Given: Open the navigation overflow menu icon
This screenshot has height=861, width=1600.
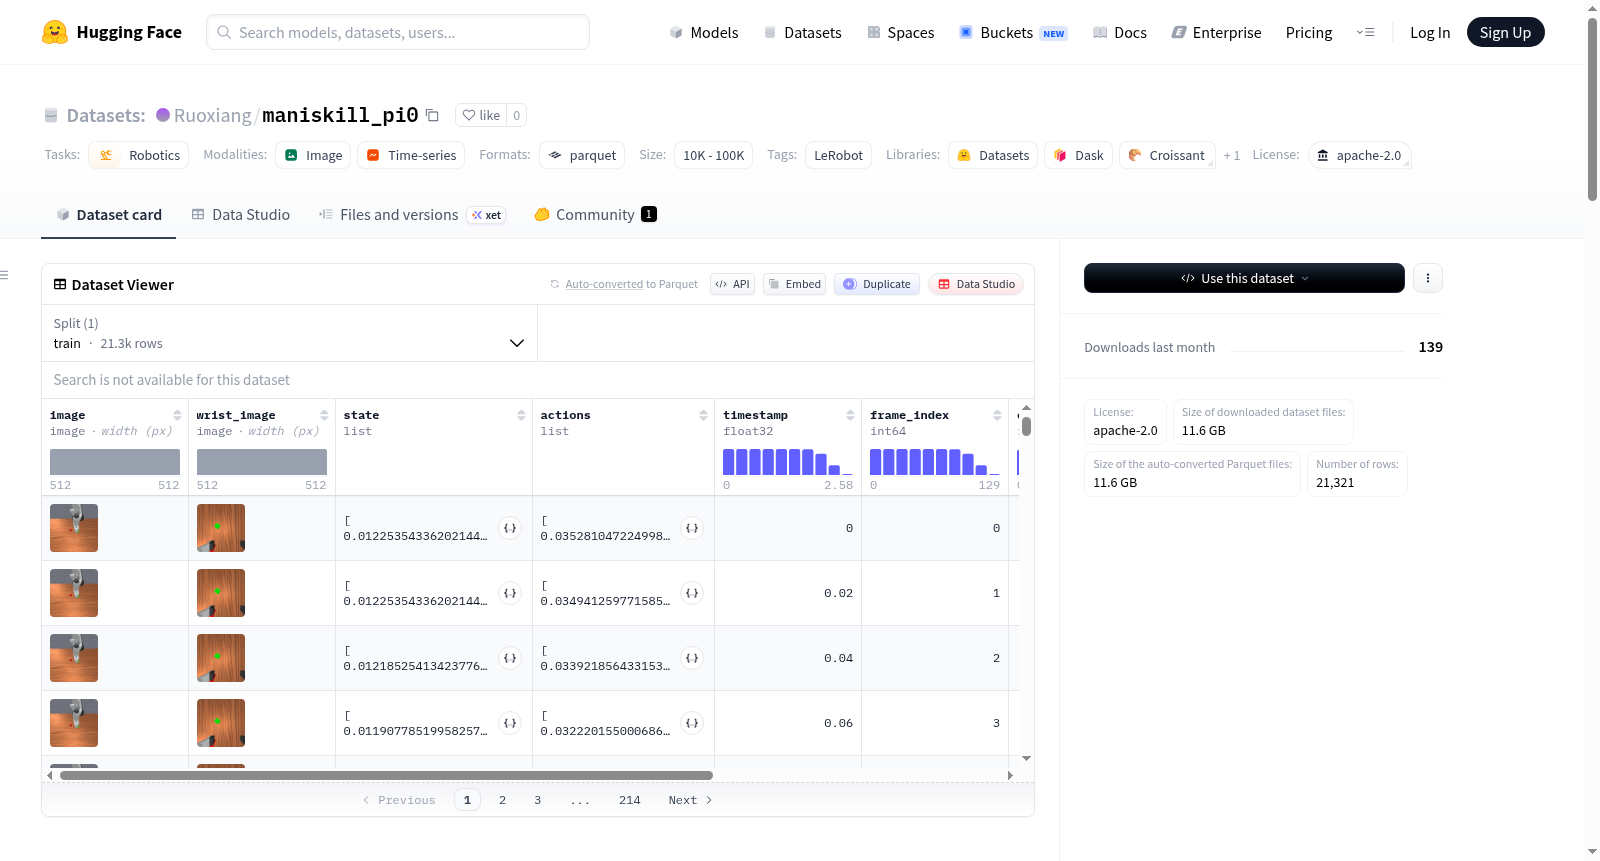Looking at the screenshot, I should tap(1365, 32).
